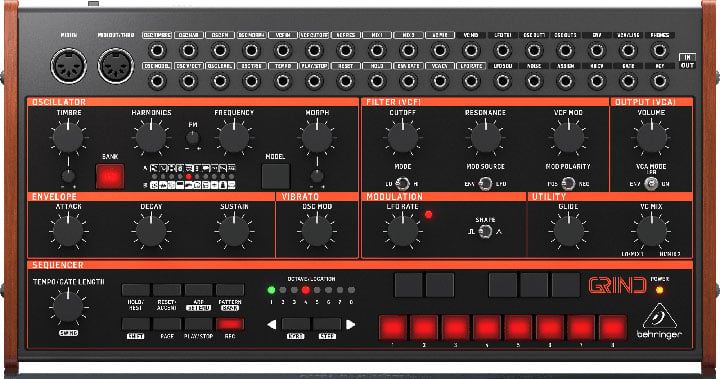Click the RESONANCE knob
The width and height of the screenshot is (720, 379).
tap(485, 137)
